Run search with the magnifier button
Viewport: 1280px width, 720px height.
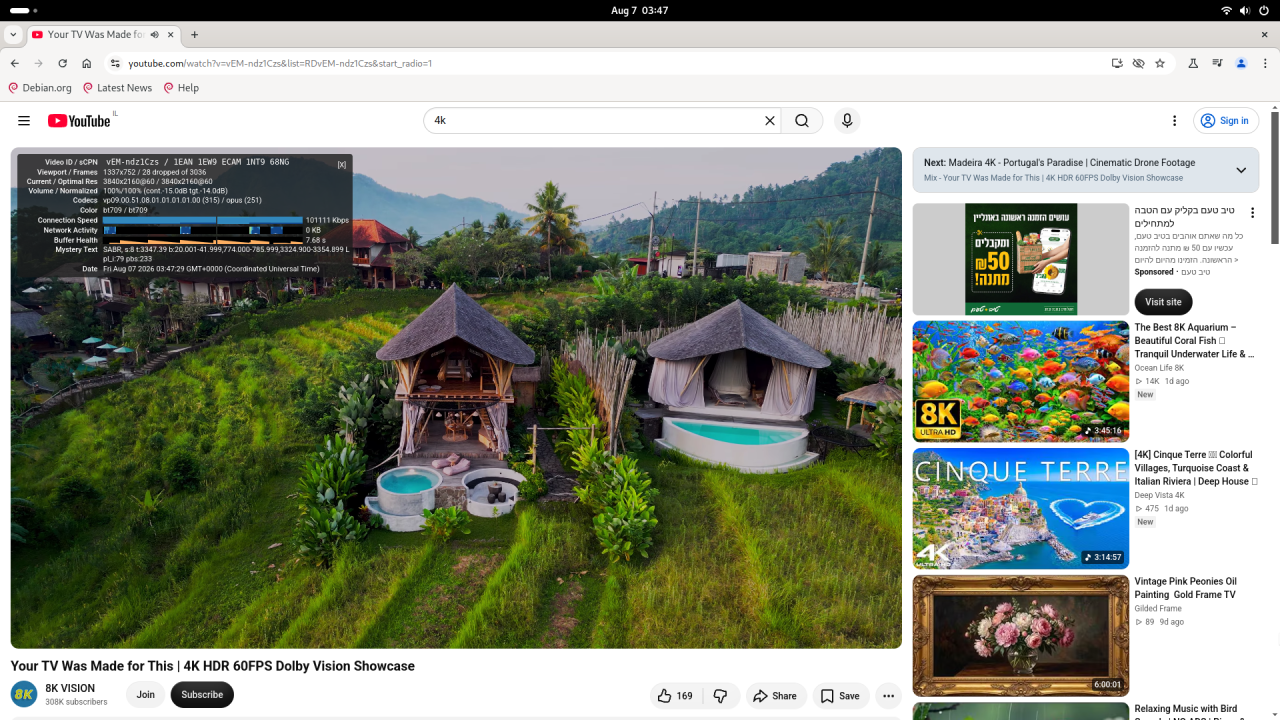point(802,121)
